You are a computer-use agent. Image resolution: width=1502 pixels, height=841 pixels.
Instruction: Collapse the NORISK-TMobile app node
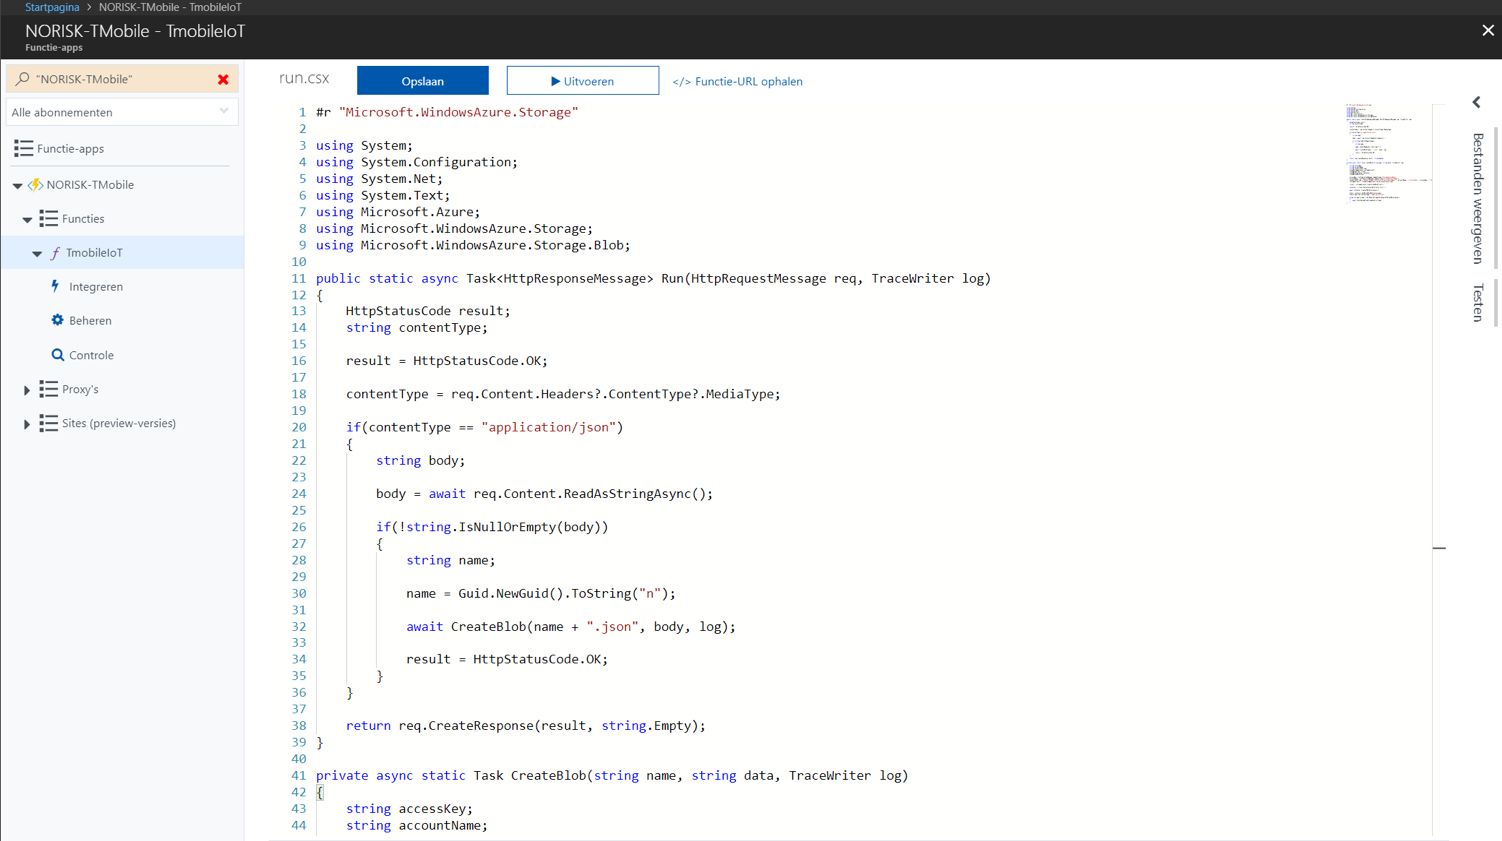click(x=17, y=185)
